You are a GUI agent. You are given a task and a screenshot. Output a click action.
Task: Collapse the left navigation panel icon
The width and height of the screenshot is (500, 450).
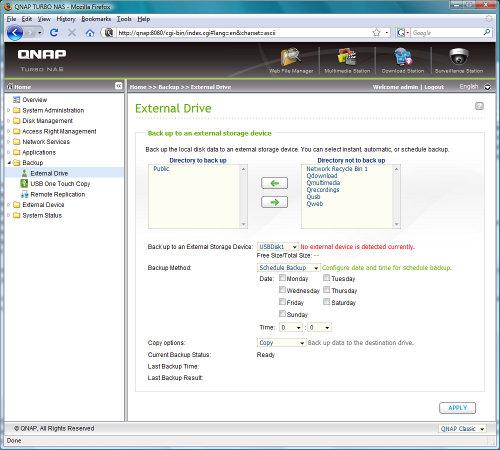tap(118, 86)
